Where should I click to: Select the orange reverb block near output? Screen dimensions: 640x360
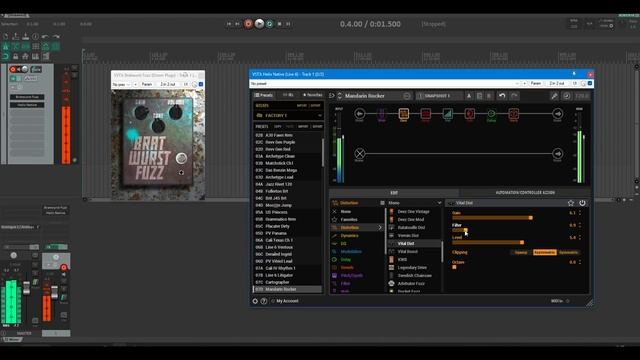coord(513,113)
